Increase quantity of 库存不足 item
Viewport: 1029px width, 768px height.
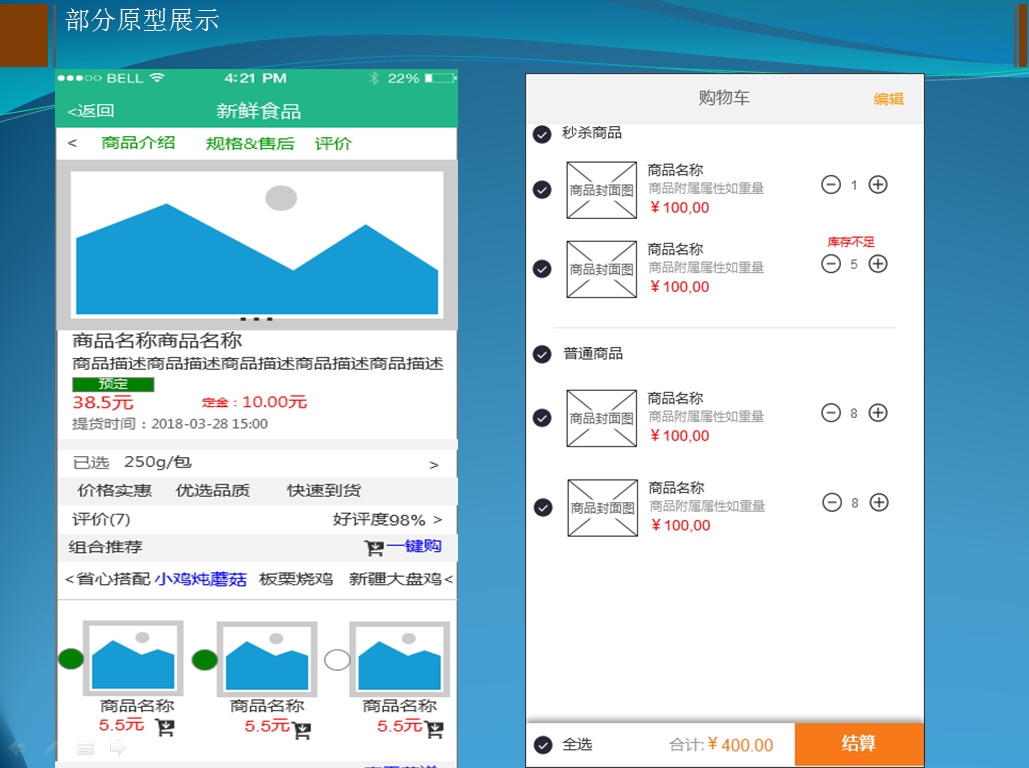tap(878, 264)
